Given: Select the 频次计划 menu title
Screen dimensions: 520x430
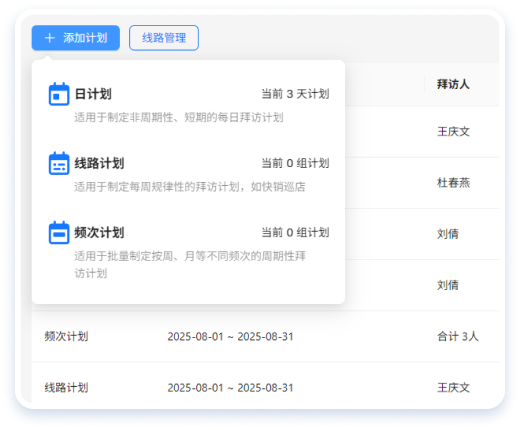Looking at the screenshot, I should tap(99, 233).
